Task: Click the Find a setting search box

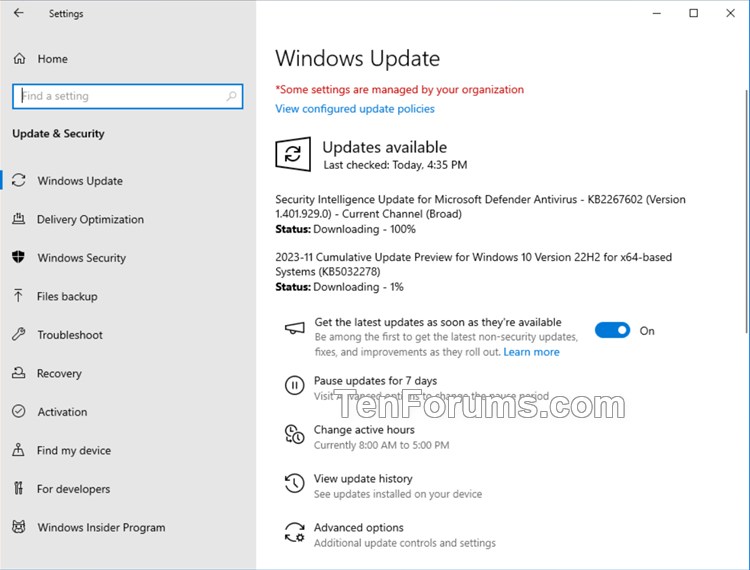Action: pyautogui.click(x=127, y=96)
